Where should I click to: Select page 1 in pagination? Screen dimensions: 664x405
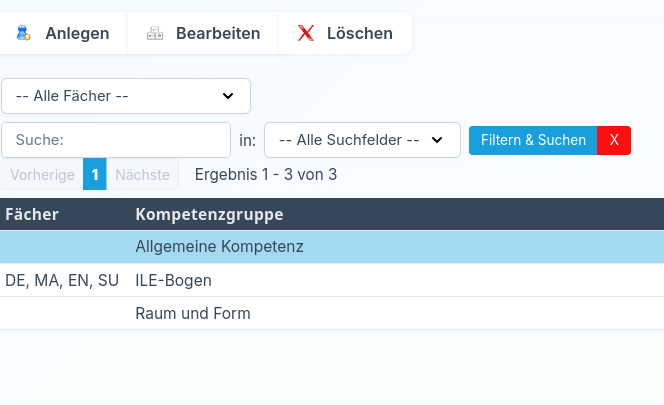tap(95, 174)
